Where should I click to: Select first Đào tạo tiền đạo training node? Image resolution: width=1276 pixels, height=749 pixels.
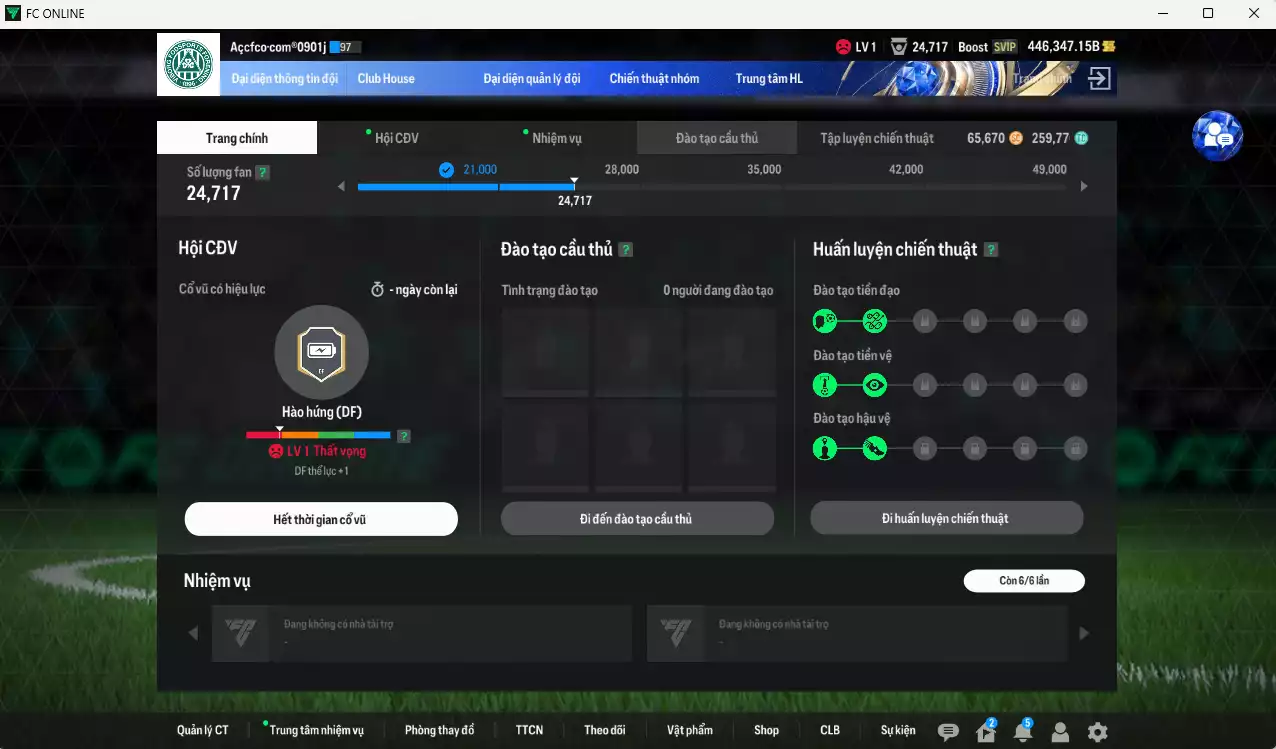click(x=824, y=321)
